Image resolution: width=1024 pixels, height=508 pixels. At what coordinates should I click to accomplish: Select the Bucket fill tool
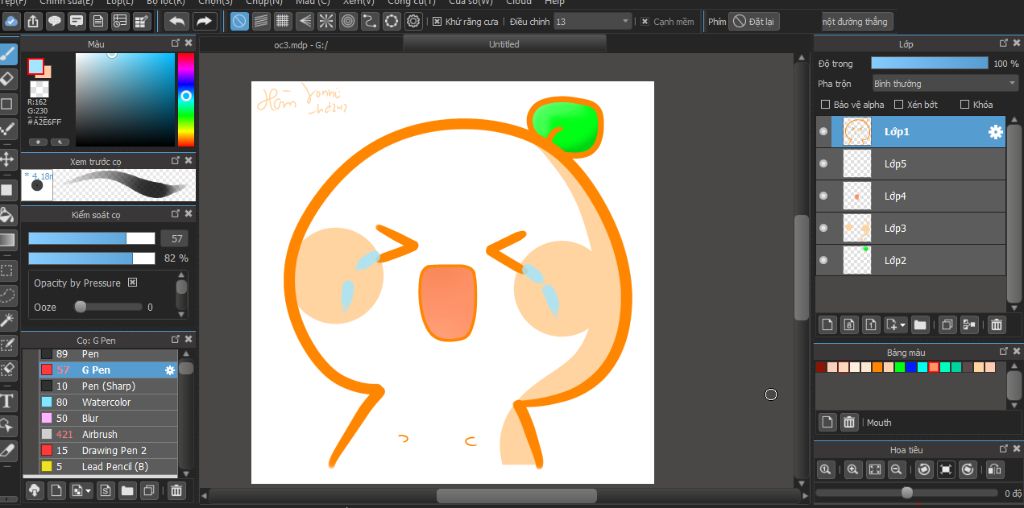pyautogui.click(x=8, y=215)
